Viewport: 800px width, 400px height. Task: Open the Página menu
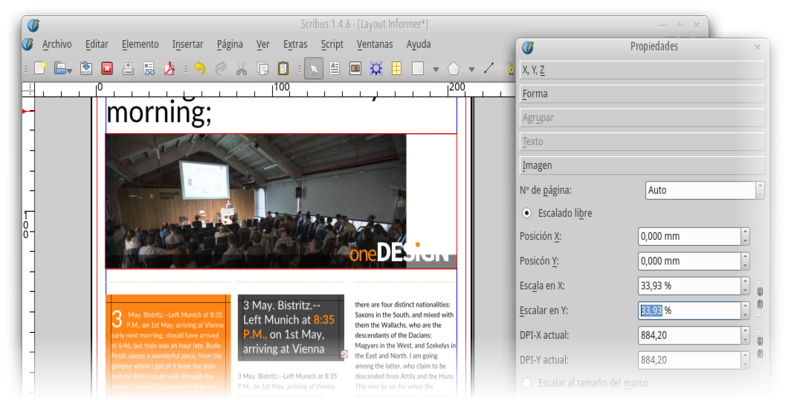pyautogui.click(x=230, y=44)
